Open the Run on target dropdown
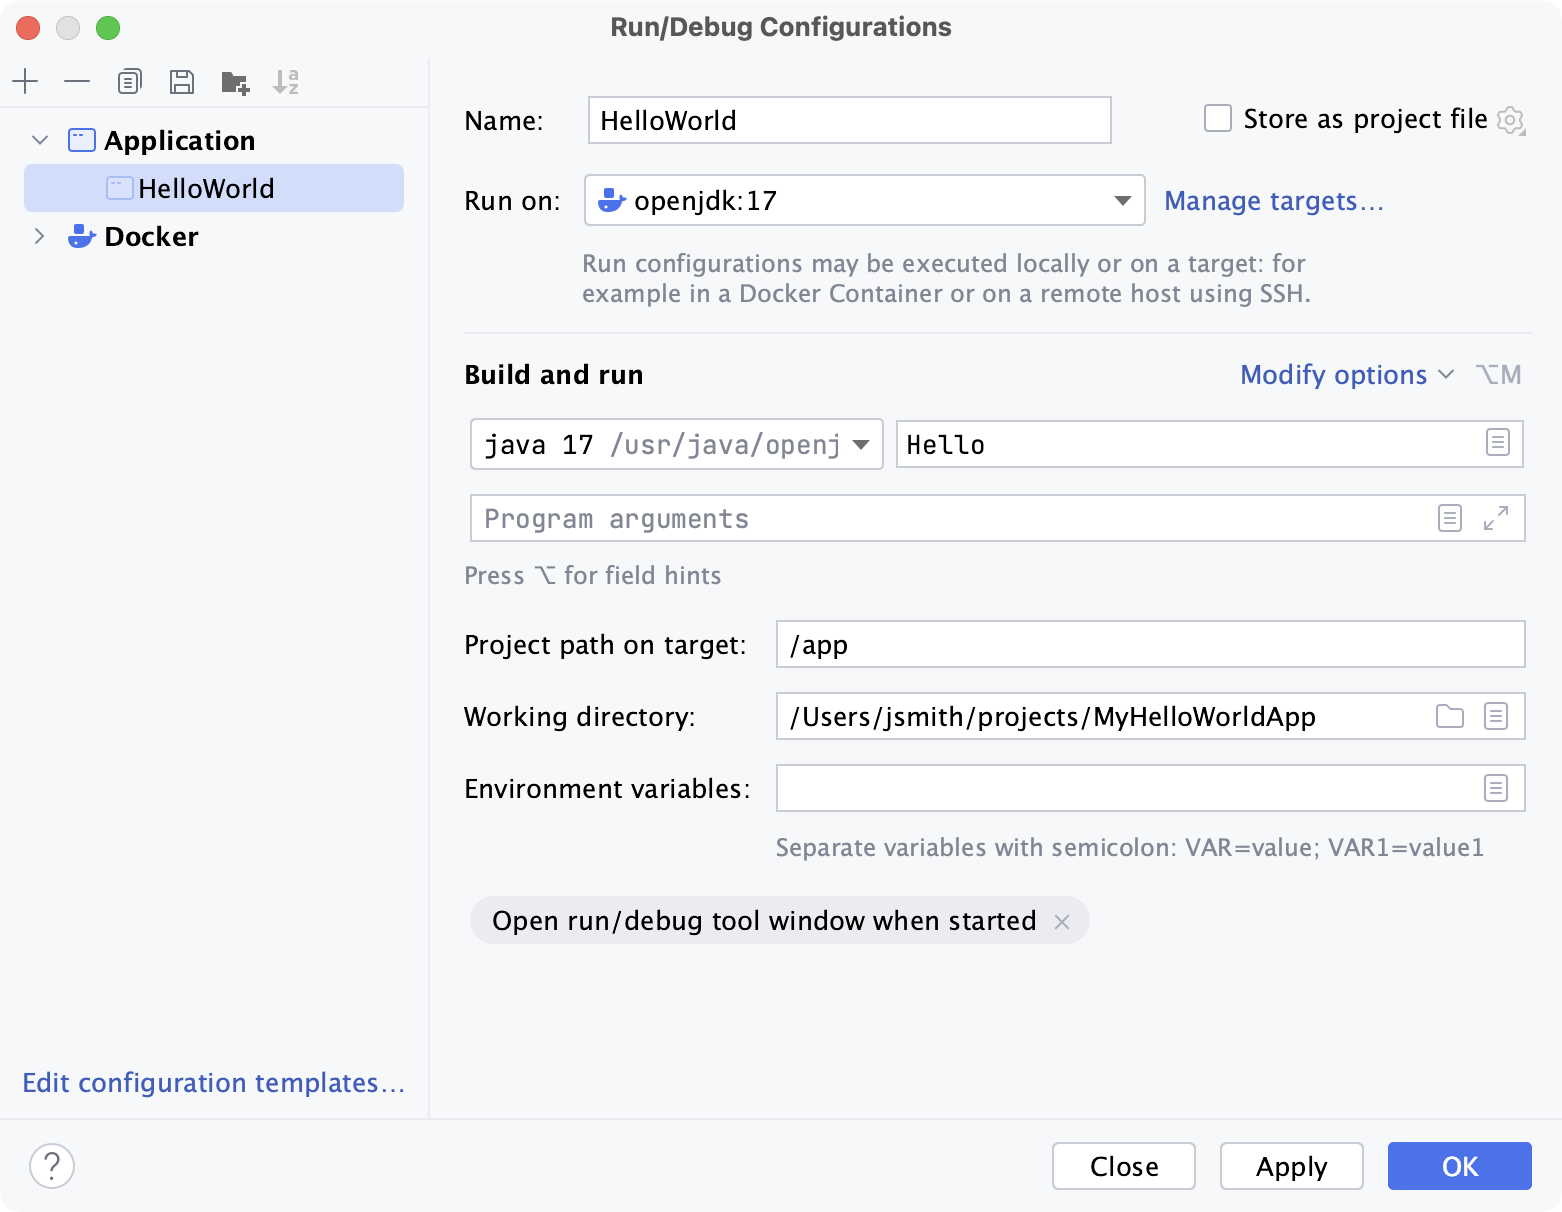Viewport: 1562px width, 1212px height. coord(1122,200)
